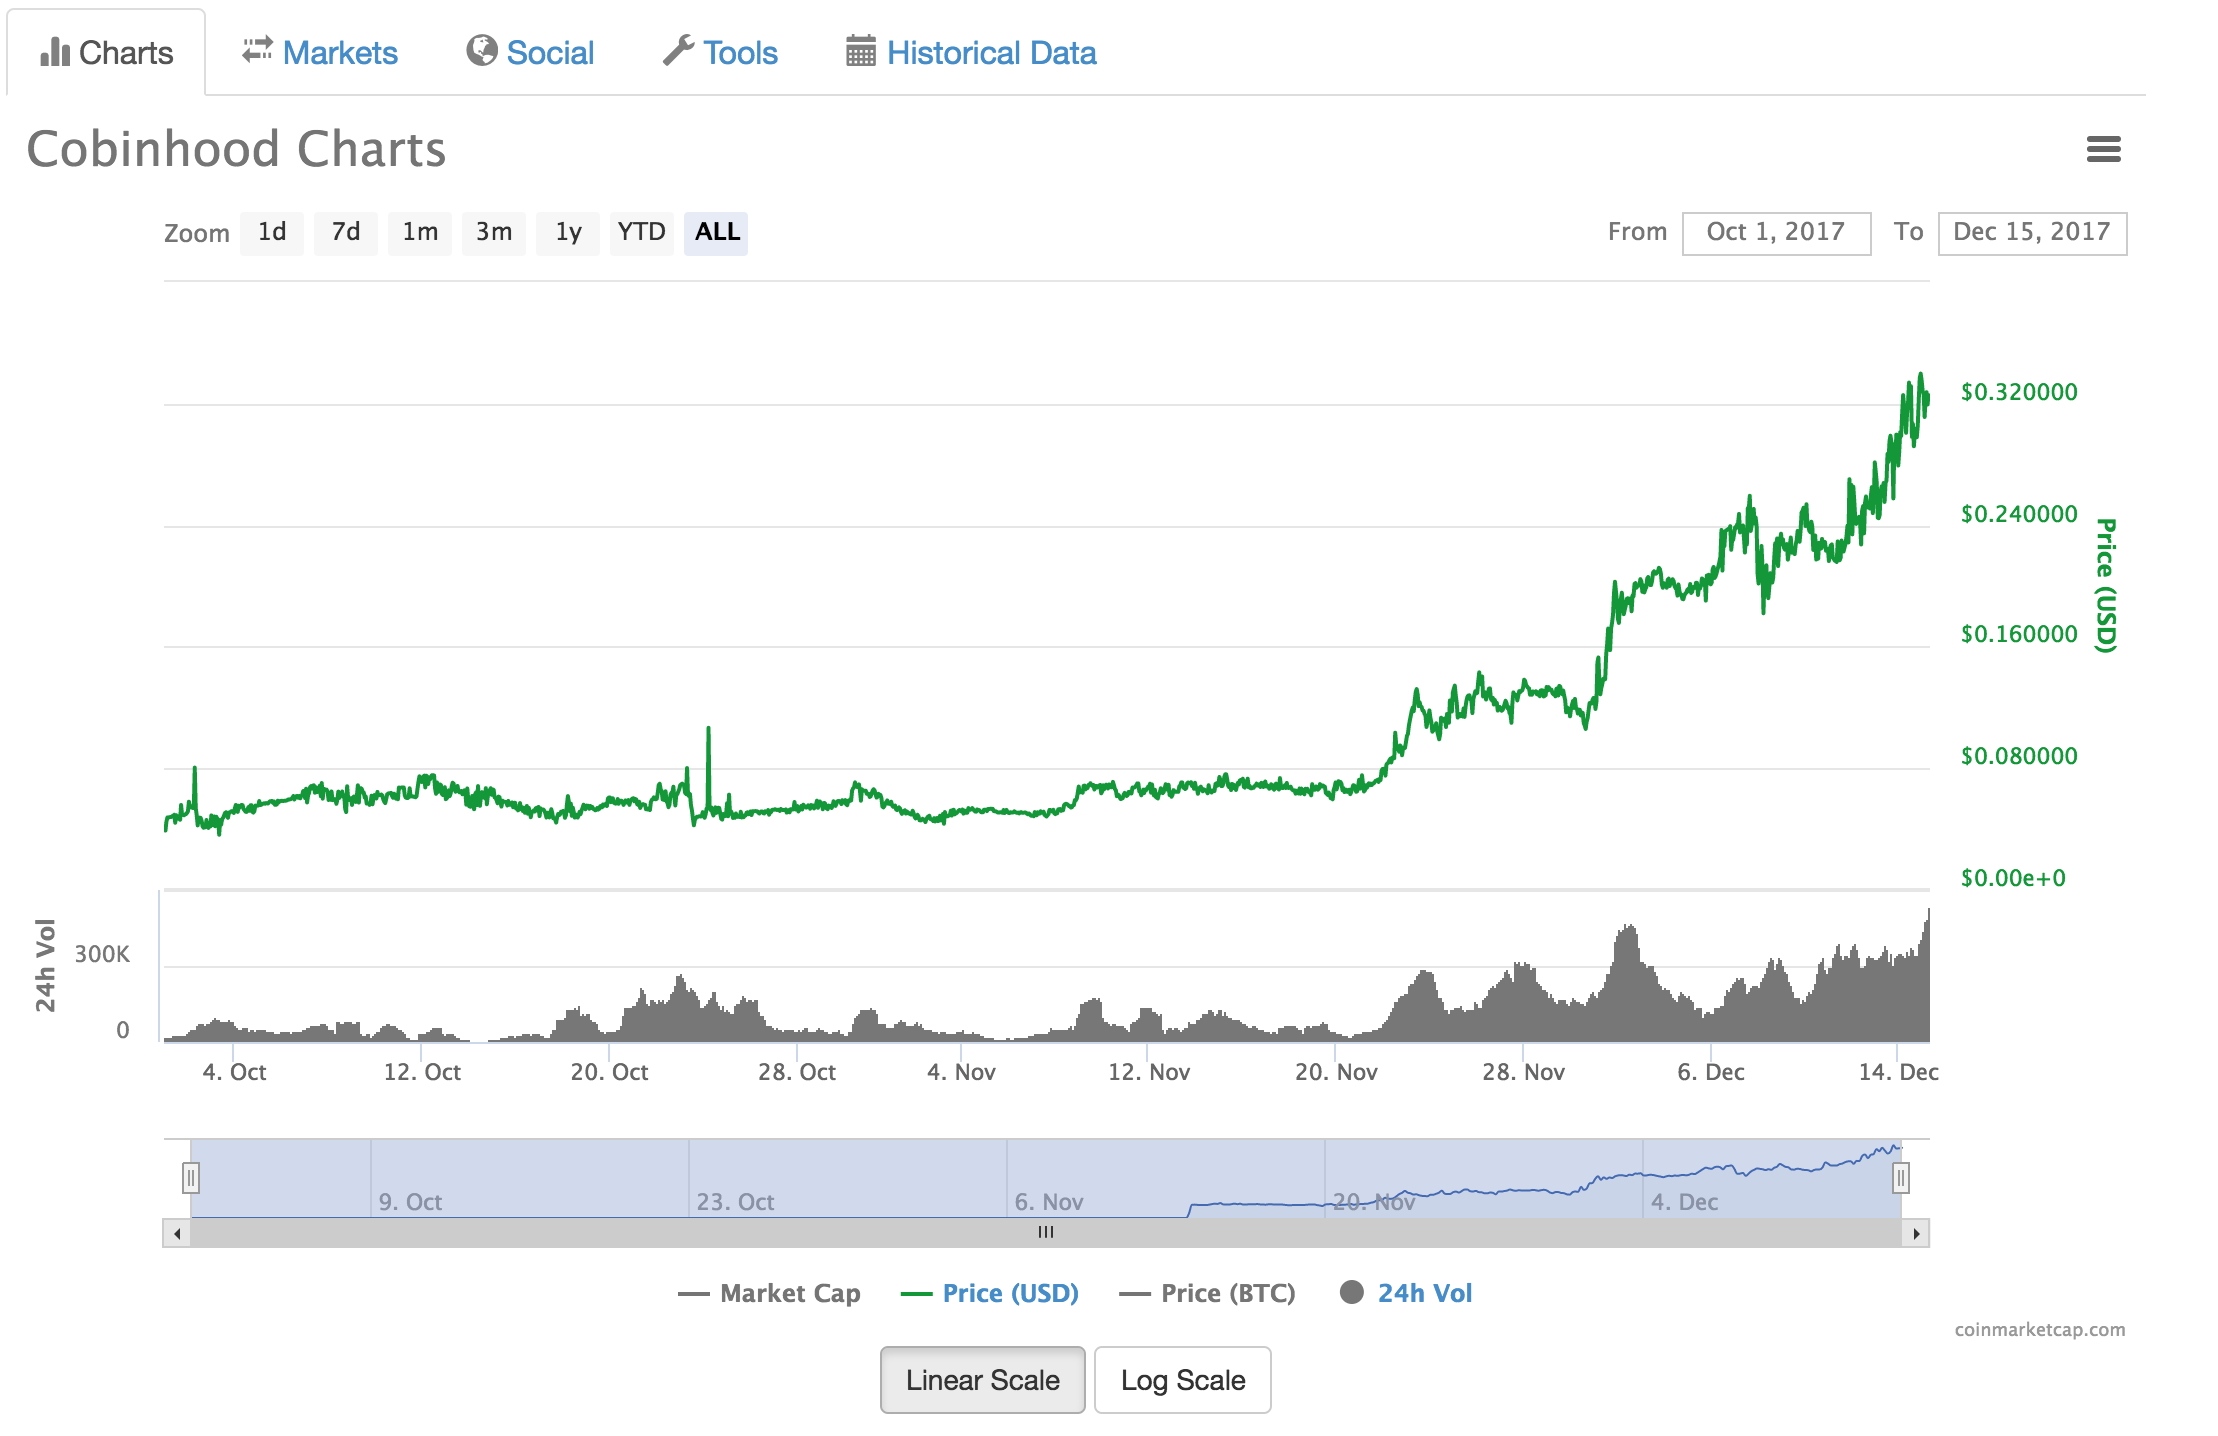
Task: Click the bar chart icon in Charts tab
Action: [x=55, y=52]
